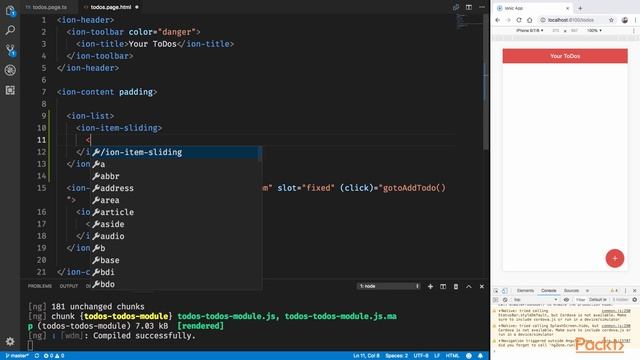The height and width of the screenshot is (360, 640).
Task: Open the DevTools console settings gear
Action: 635,300
